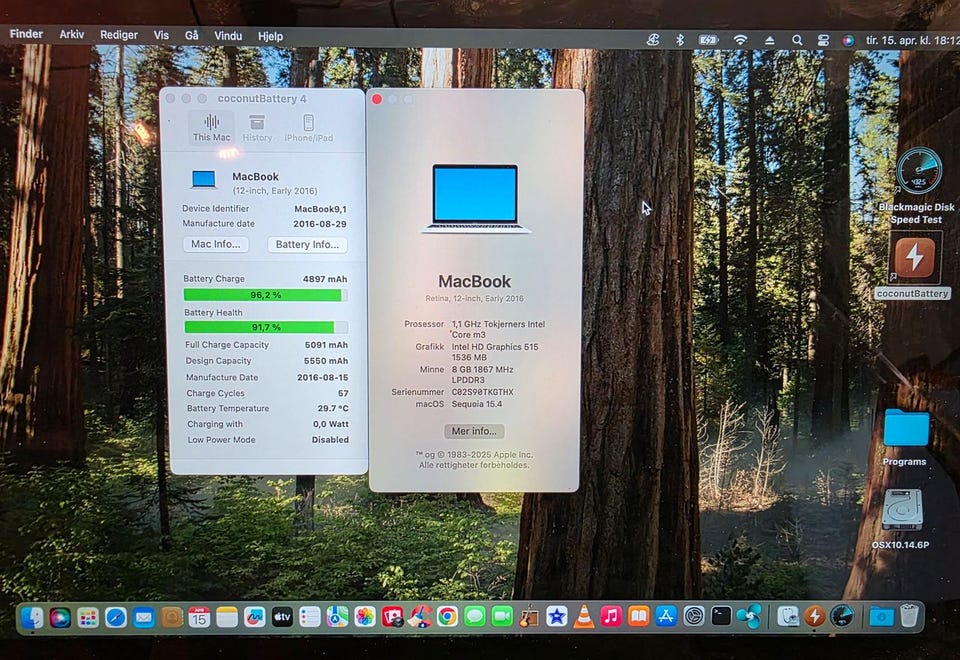The image size is (960, 660).
Task: Click the Siri icon in menu bar
Action: point(848,40)
